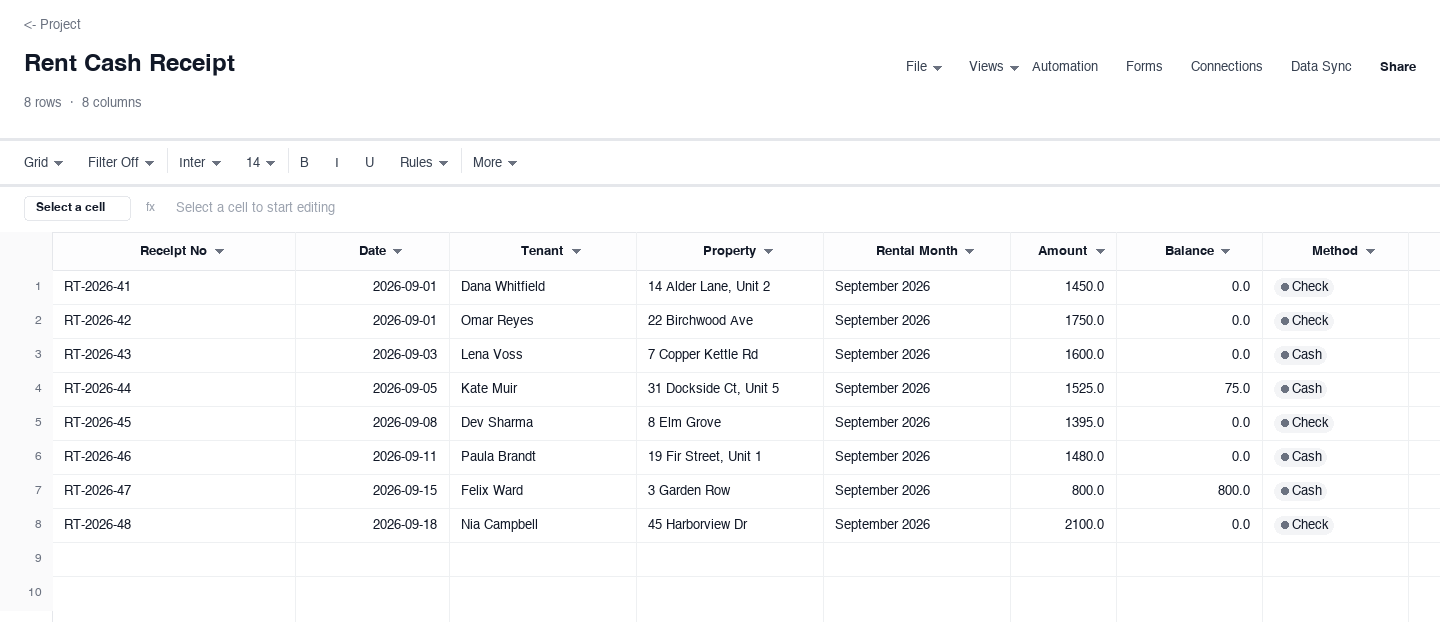Open the More dropdown in toolbar
This screenshot has width=1440, height=622.
click(495, 163)
